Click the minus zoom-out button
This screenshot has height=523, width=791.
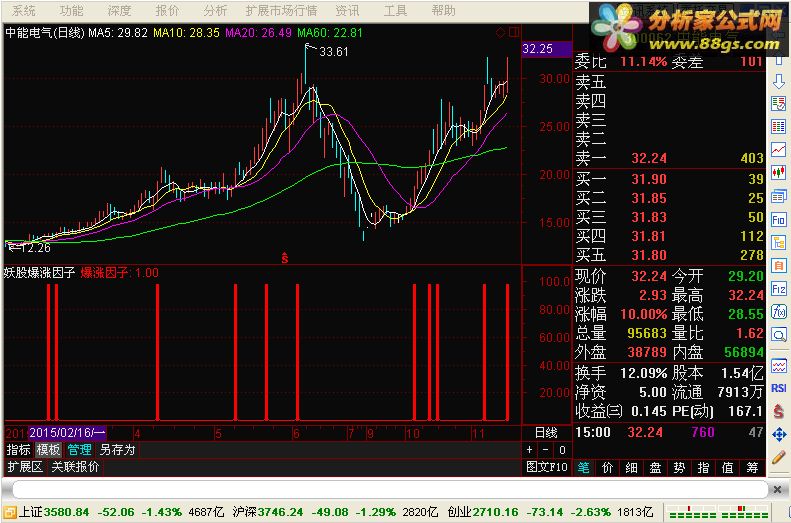click(x=545, y=449)
